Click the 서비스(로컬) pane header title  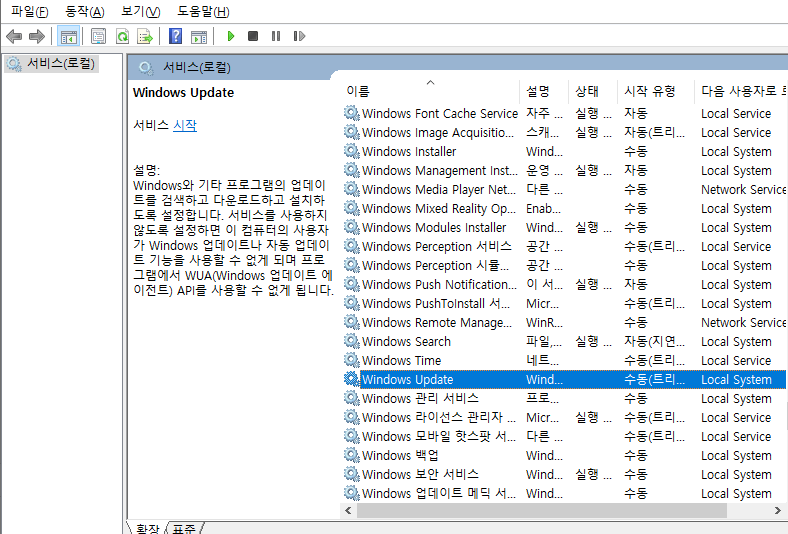click(x=196, y=68)
